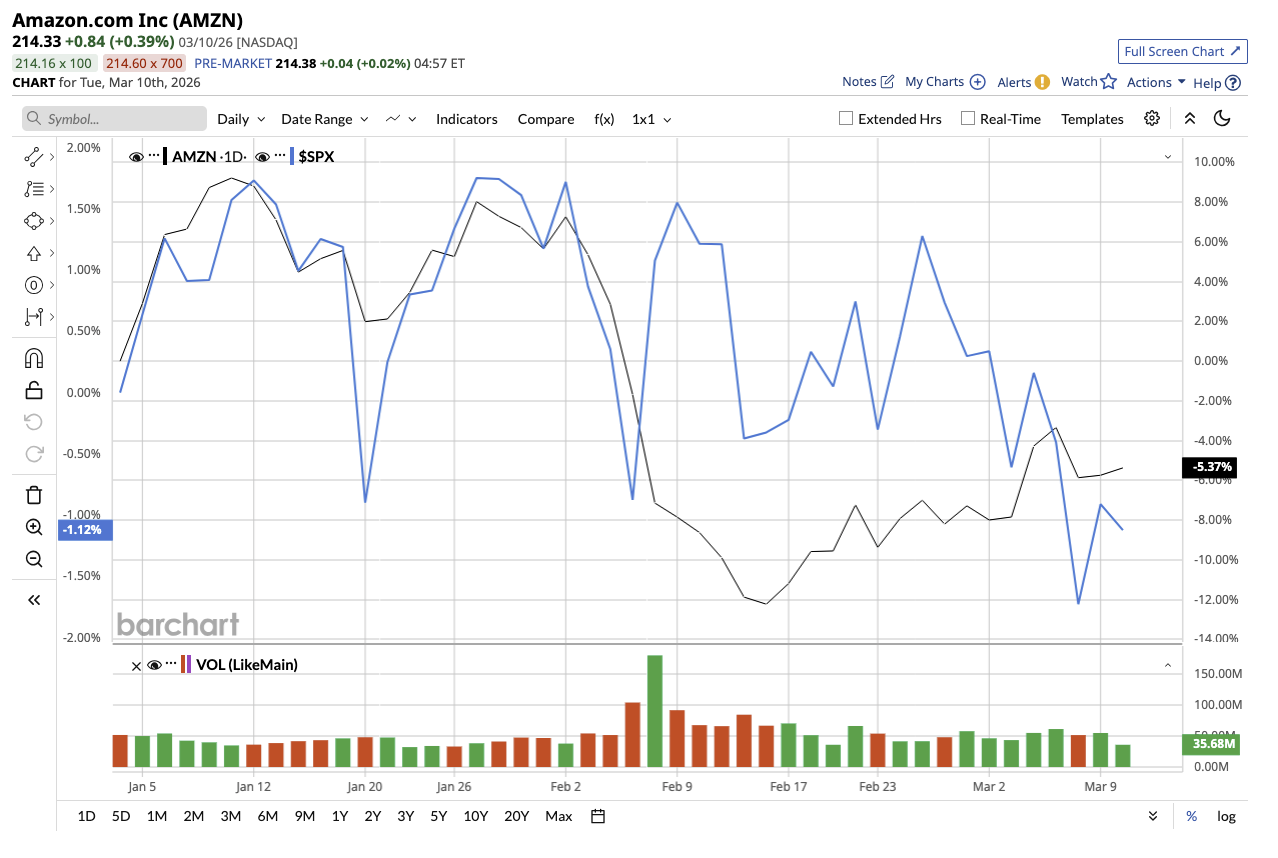Toggle percent scale mode

(1191, 816)
